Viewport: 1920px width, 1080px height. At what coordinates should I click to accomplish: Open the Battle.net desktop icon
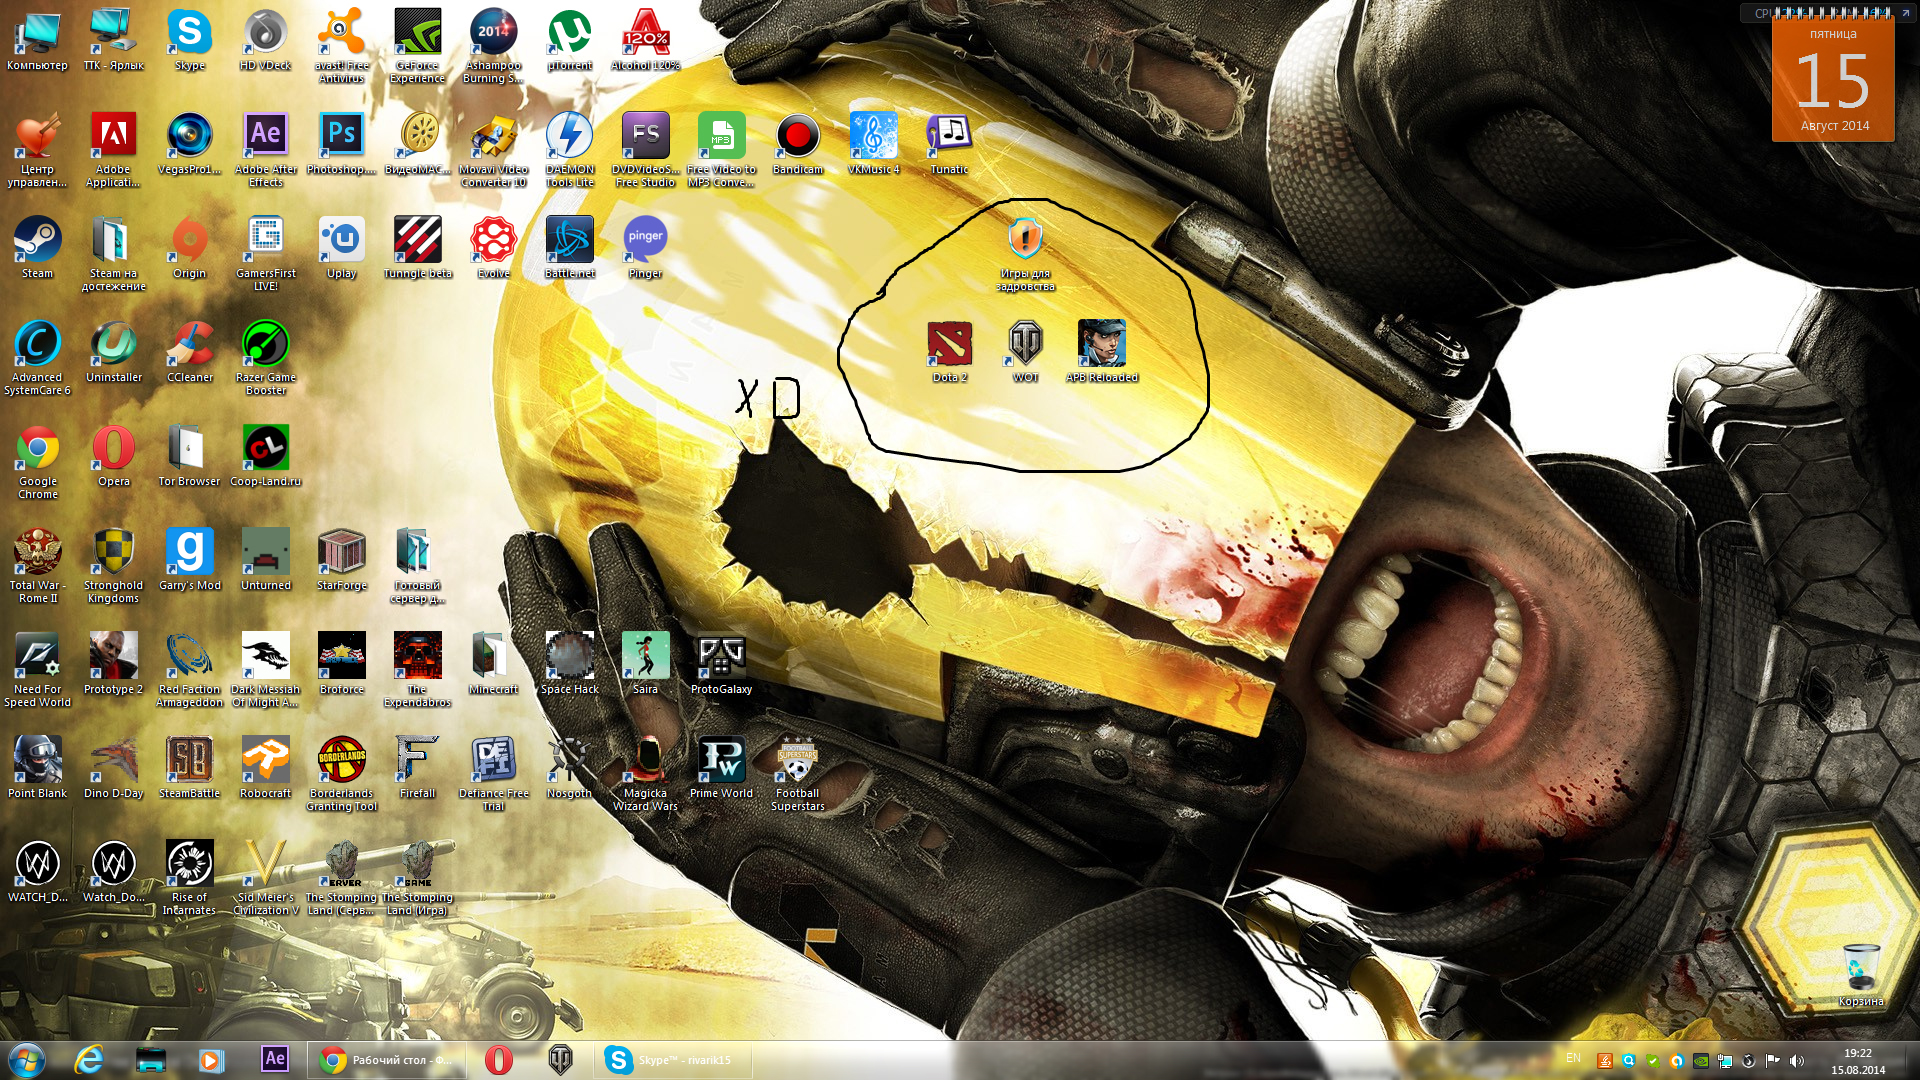click(x=569, y=247)
